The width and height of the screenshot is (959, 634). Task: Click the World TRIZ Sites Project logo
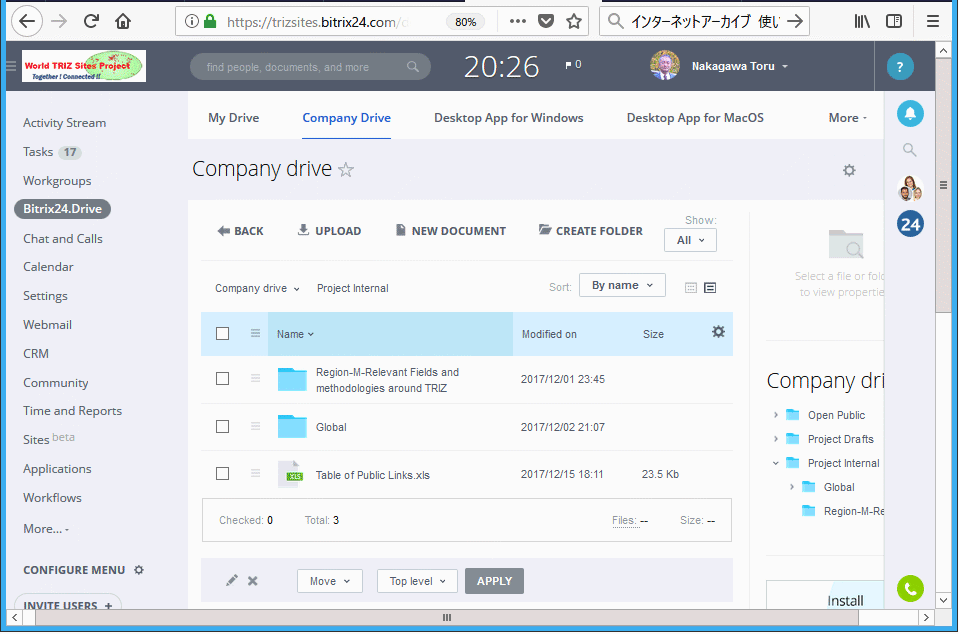[84, 66]
